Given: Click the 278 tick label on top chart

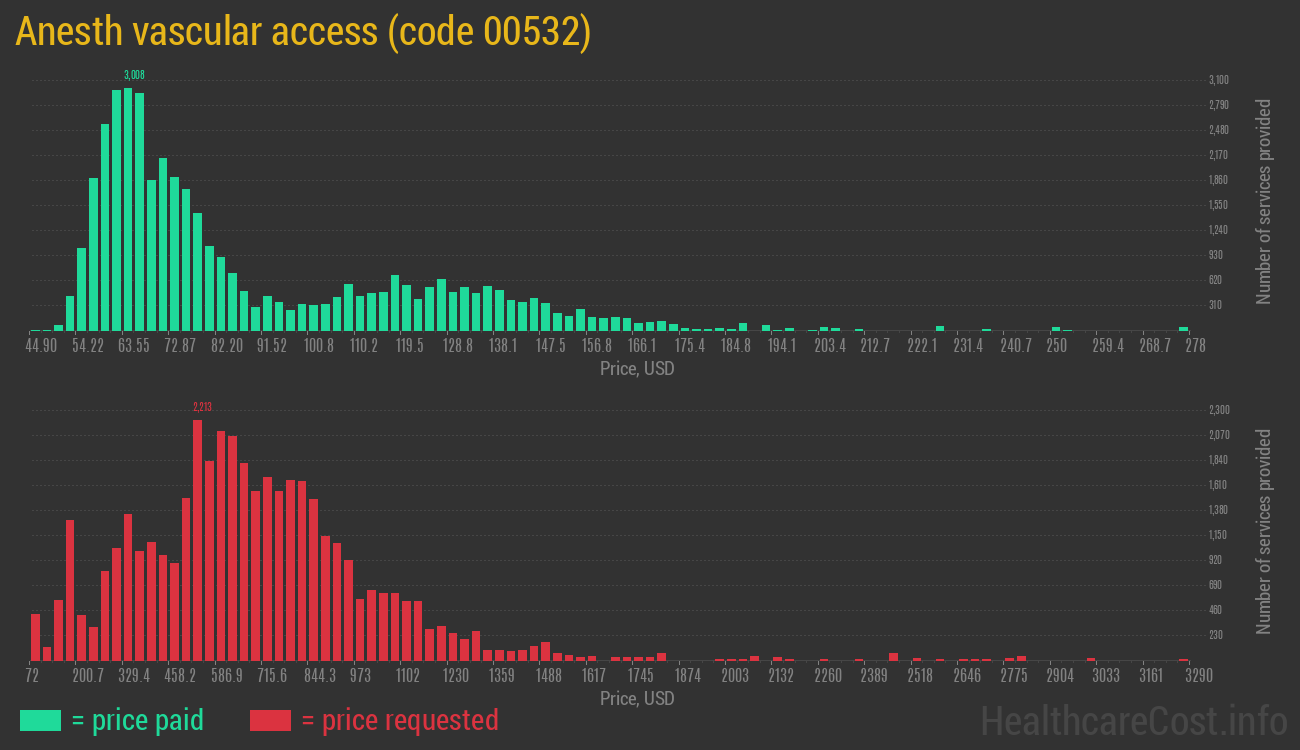Looking at the screenshot, I should (1195, 346).
